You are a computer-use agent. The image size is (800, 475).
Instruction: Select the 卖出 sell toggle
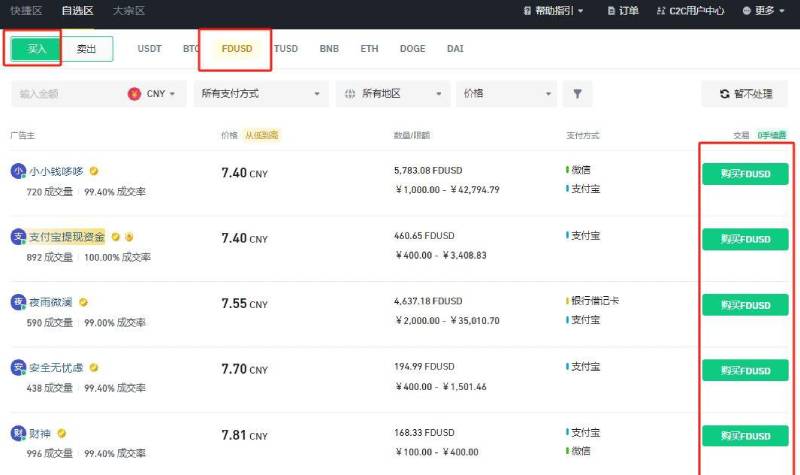pos(86,49)
